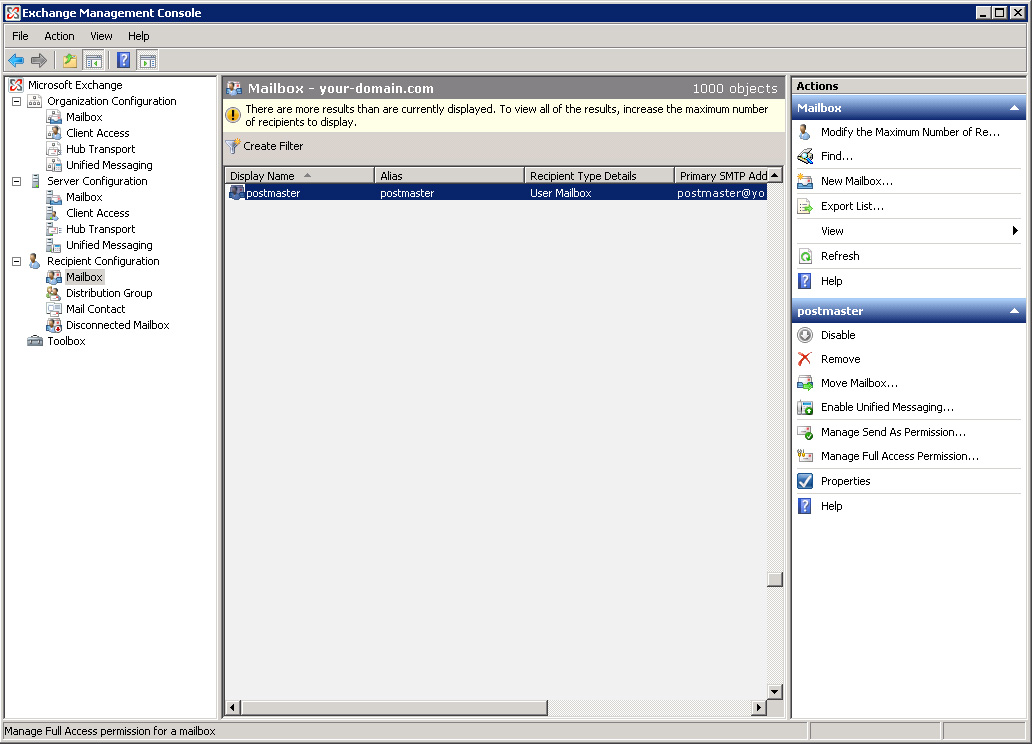Click the Find binoculars icon
This screenshot has width=1032, height=744.
[805, 156]
